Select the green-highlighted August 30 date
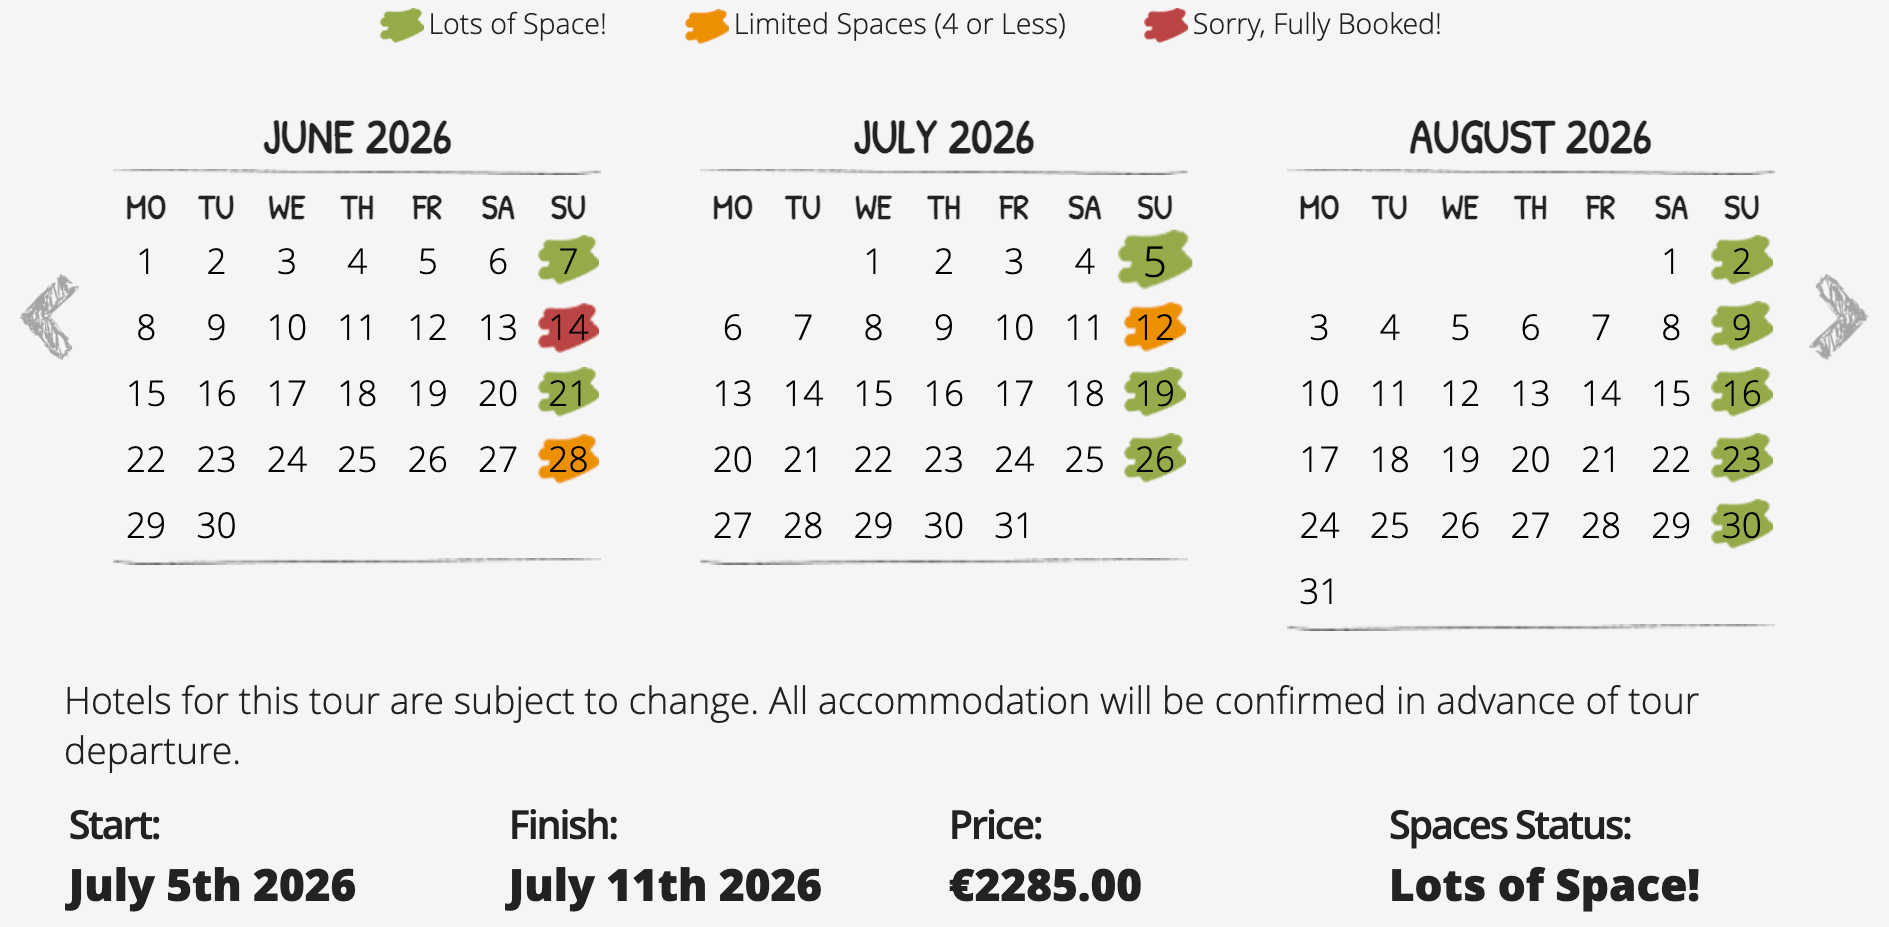 click(1741, 525)
